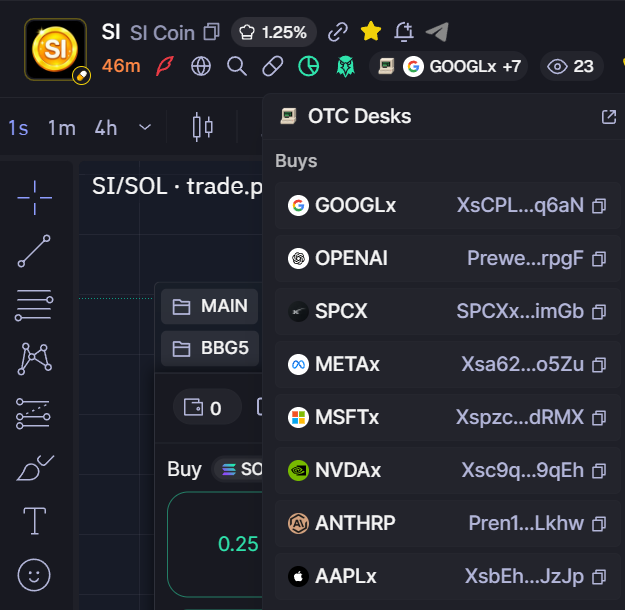The width and height of the screenshot is (625, 610).
Task: Copy METAx address Xsa62...o5Zu
Action: coord(599,365)
